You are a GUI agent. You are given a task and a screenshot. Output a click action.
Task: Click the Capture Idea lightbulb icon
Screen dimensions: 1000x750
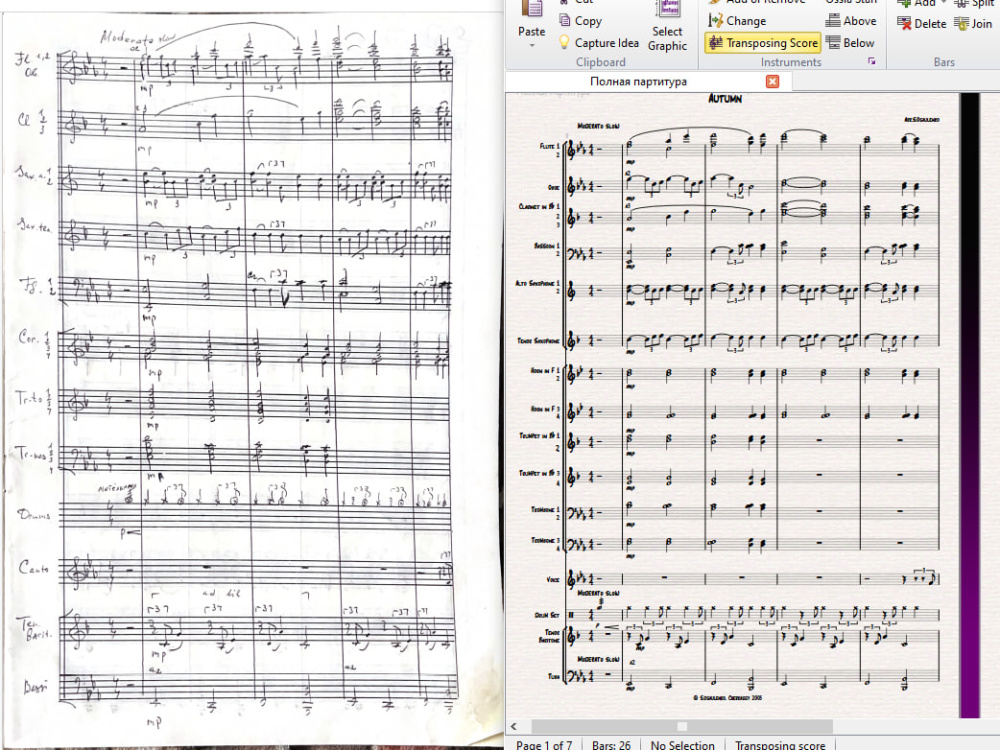coord(564,42)
